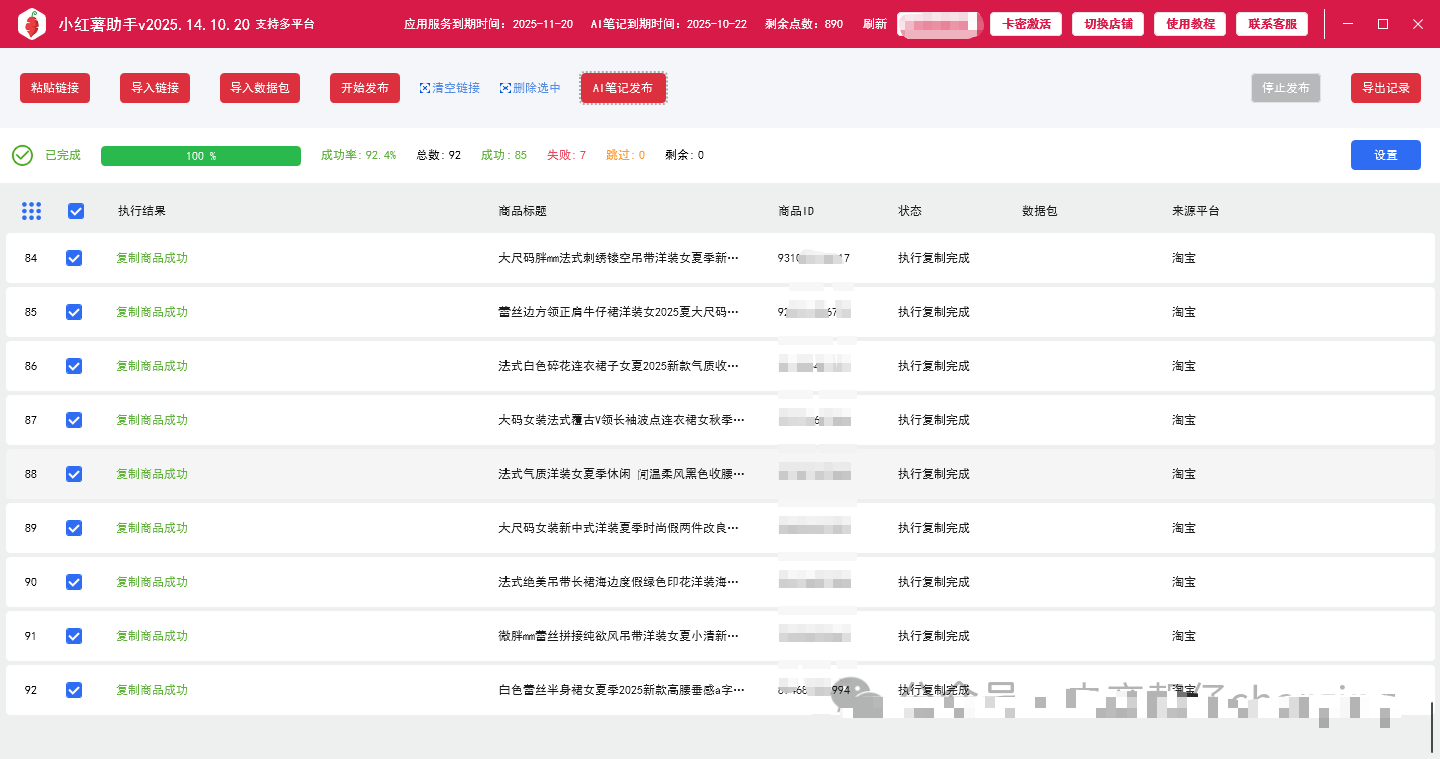Click the grid dots icon in table header
The height and width of the screenshot is (759, 1440).
[x=31, y=211]
